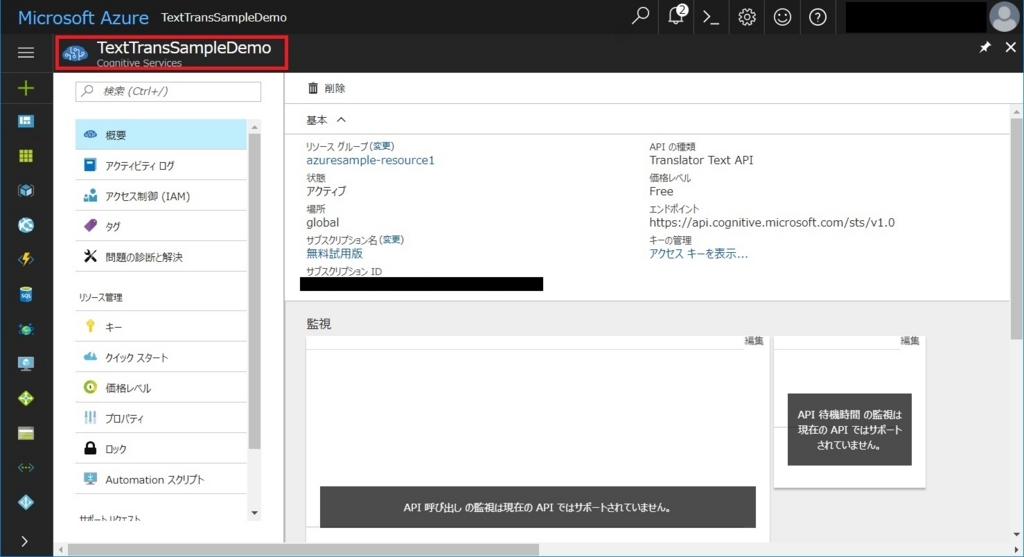
Task: Expand the sidebar with bottom chevron arrow
Action: point(25,541)
